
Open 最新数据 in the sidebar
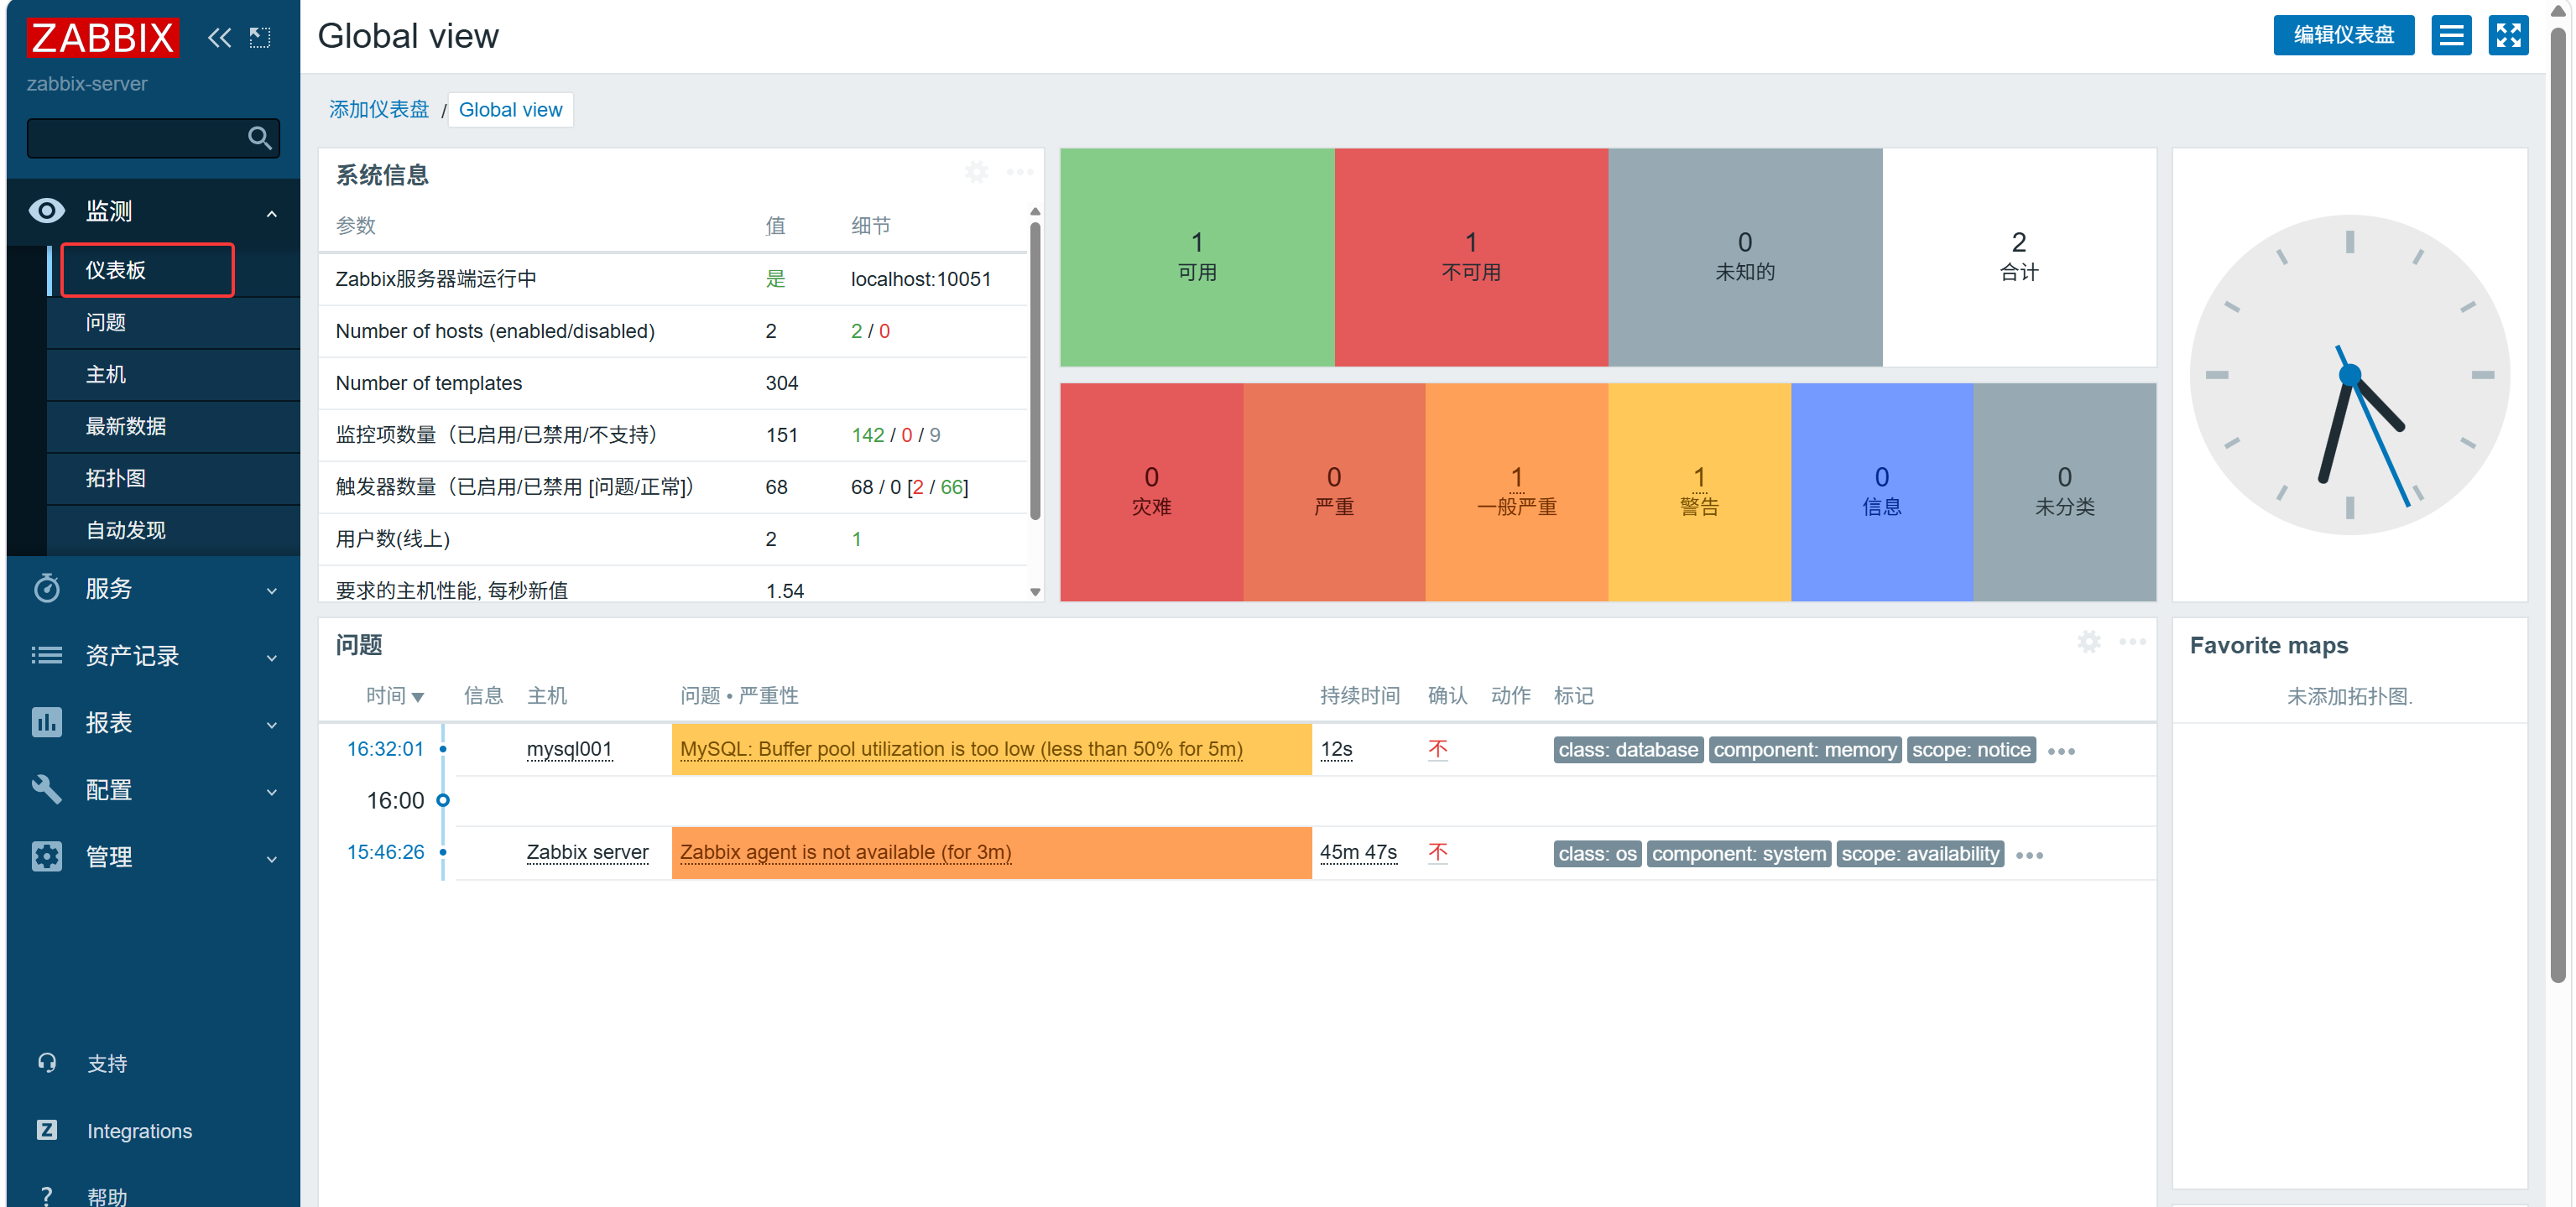click(x=173, y=426)
